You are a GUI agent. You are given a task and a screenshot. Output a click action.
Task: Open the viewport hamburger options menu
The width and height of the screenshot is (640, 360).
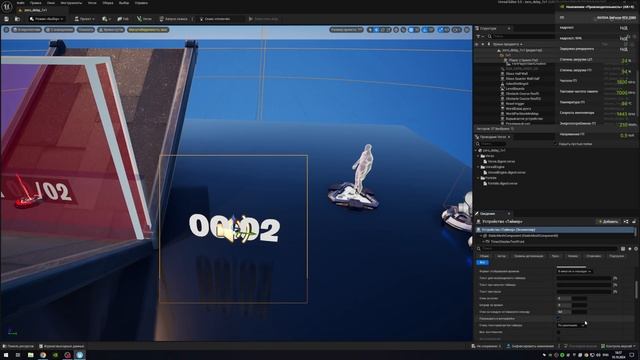[6, 30]
